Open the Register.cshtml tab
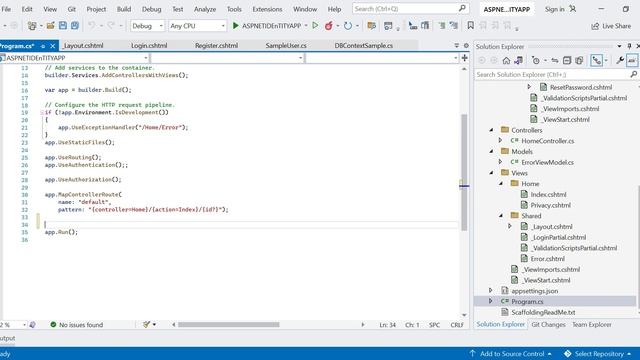The height and width of the screenshot is (360, 640). (216, 46)
